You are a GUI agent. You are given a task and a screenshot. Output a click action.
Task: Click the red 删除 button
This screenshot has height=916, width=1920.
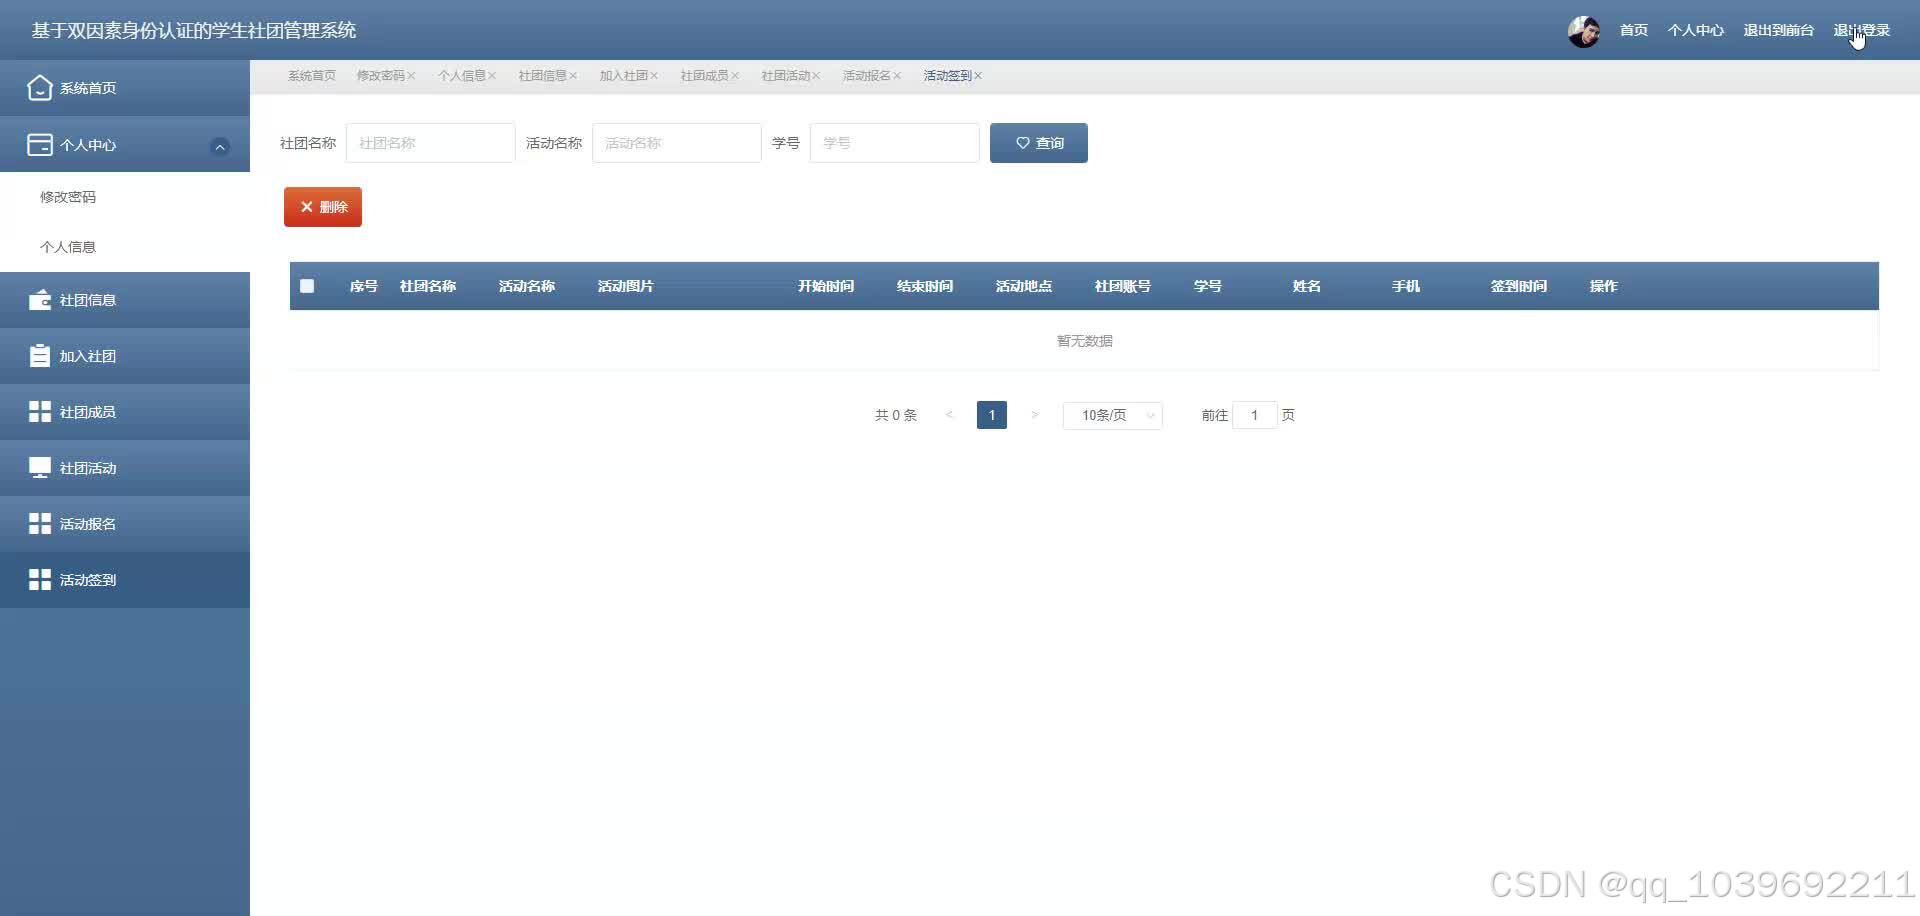[323, 207]
